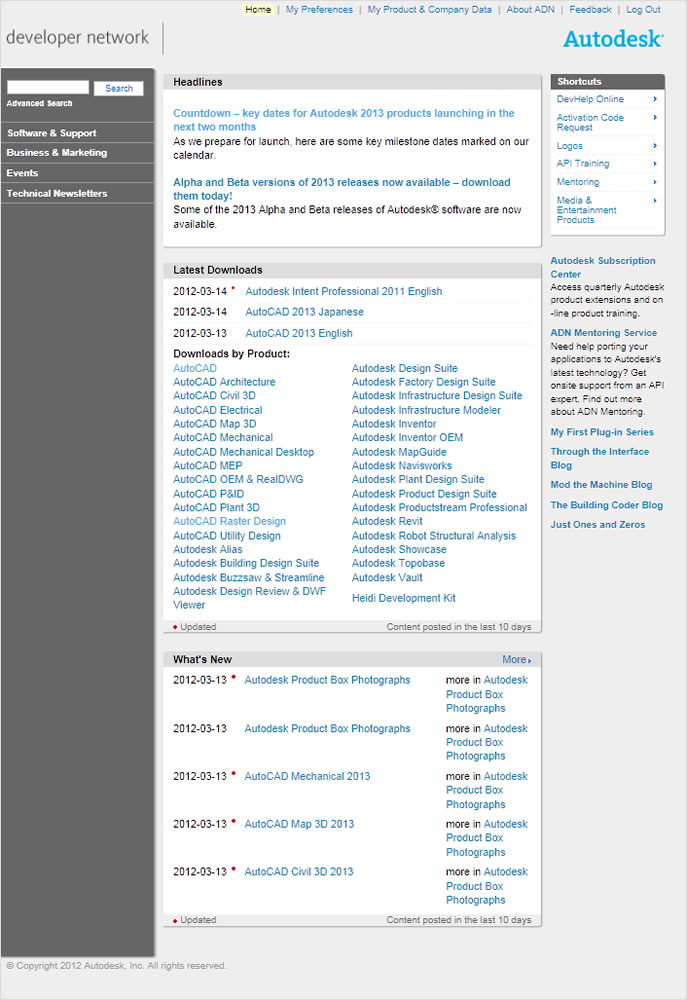Click the search text field

pyautogui.click(x=48, y=88)
